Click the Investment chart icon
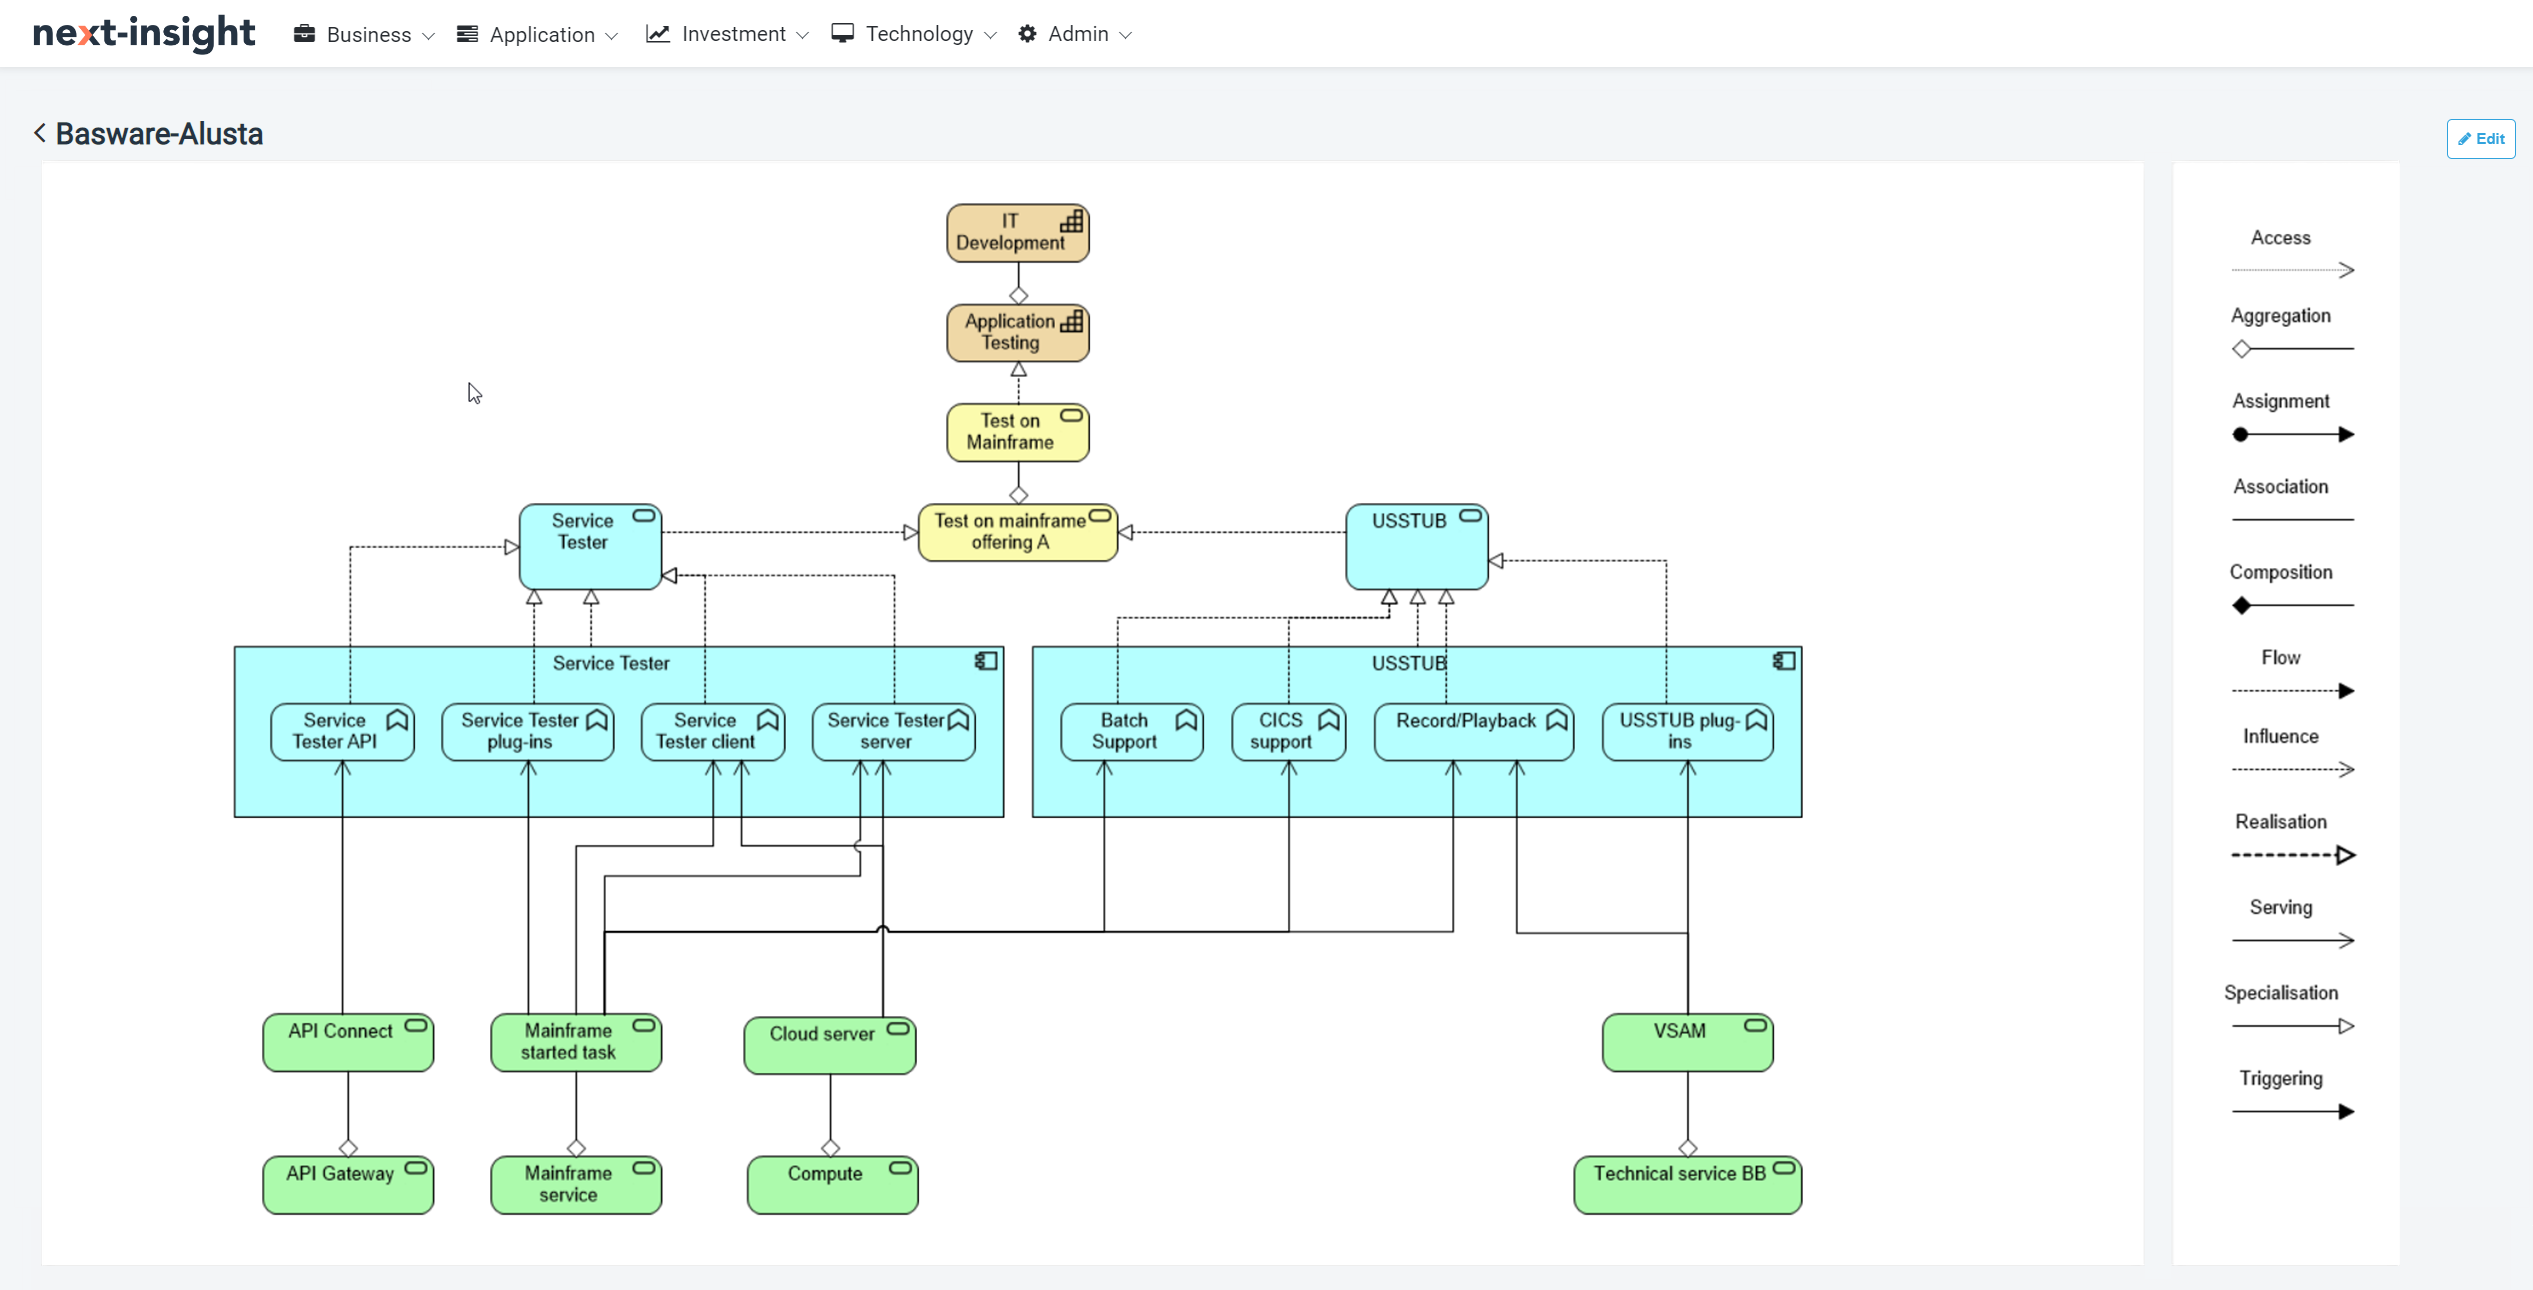2533x1290 pixels. pos(657,34)
